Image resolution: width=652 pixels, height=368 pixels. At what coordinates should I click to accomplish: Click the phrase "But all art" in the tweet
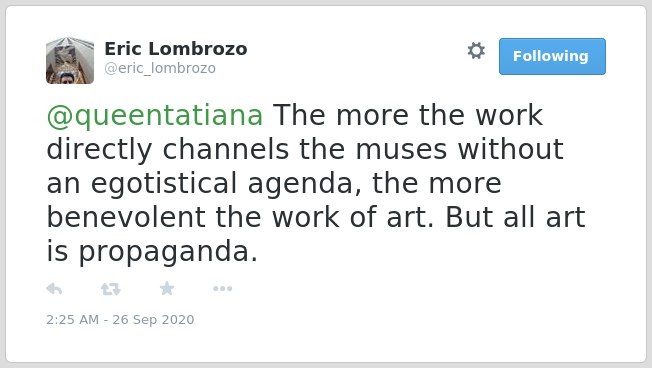pos(516,217)
